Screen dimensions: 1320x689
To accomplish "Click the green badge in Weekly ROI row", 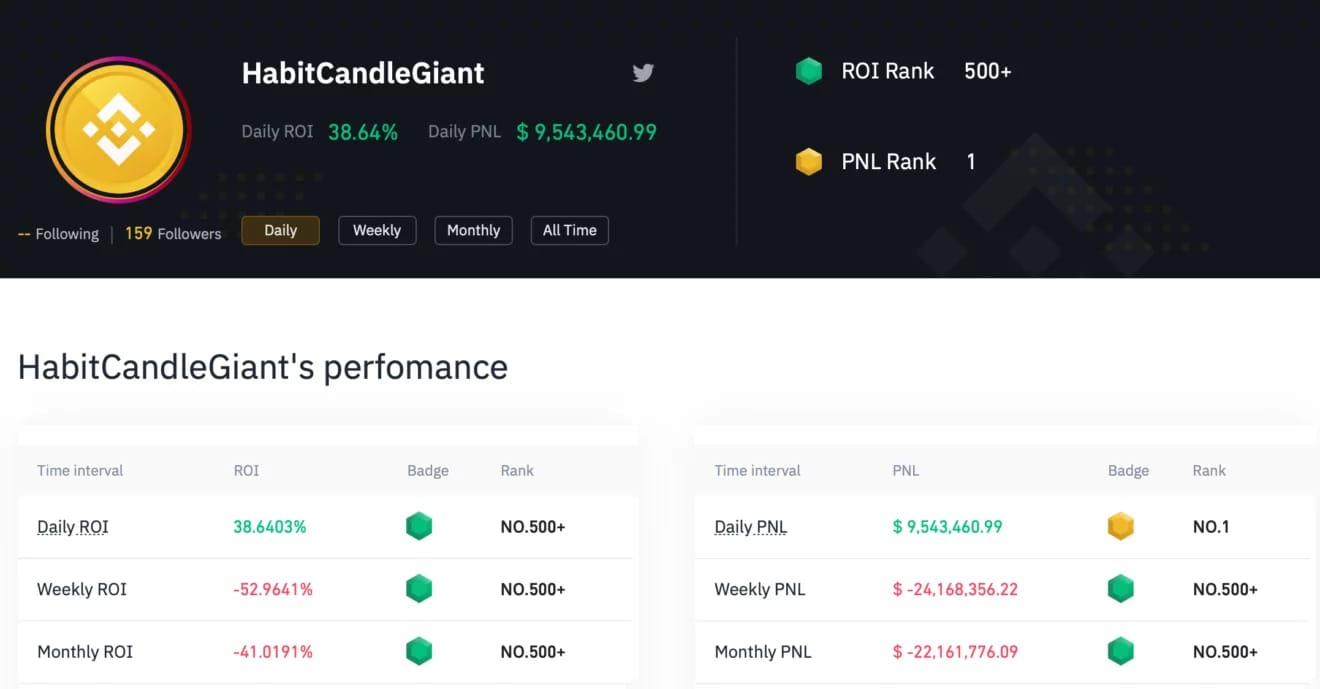I will click(419, 588).
